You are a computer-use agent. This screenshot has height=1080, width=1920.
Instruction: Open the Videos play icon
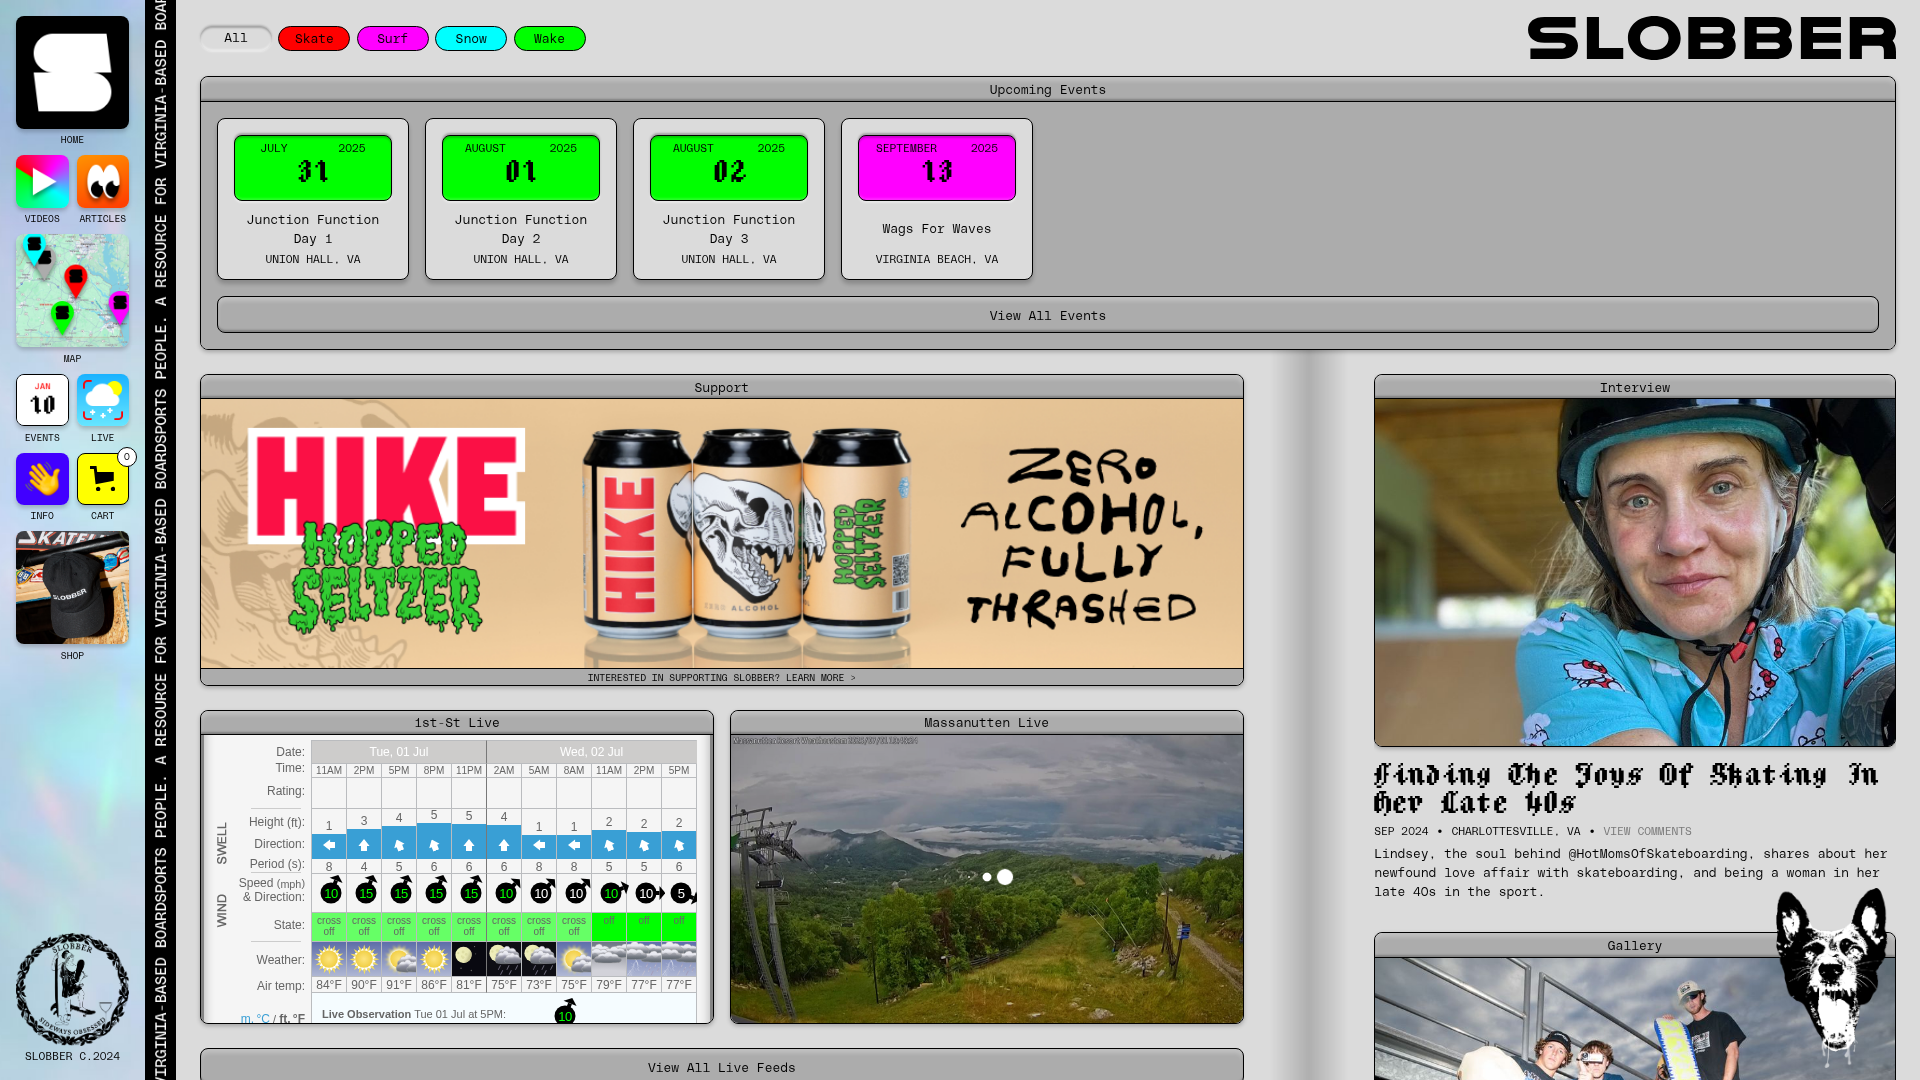click(42, 181)
